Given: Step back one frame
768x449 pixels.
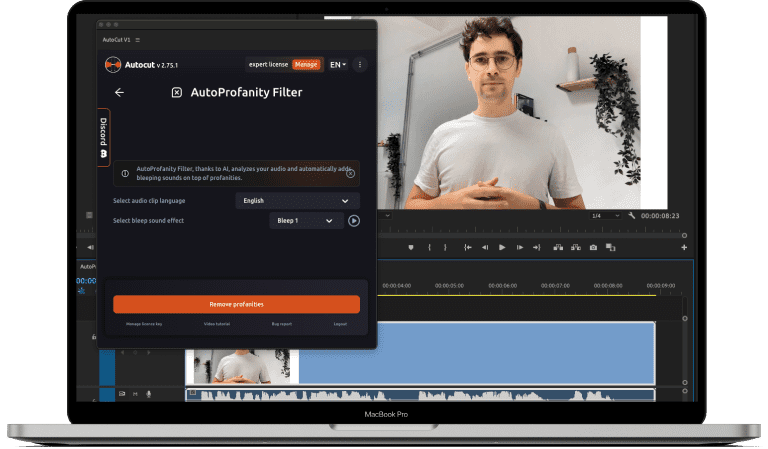Looking at the screenshot, I should (x=485, y=248).
